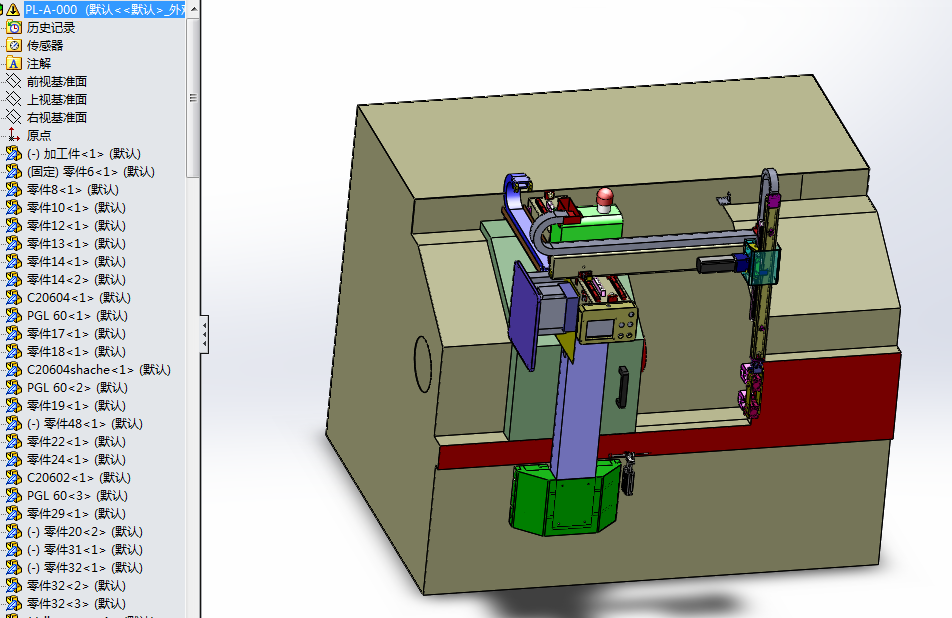Click the part icon for 零件18<1>

13,351
